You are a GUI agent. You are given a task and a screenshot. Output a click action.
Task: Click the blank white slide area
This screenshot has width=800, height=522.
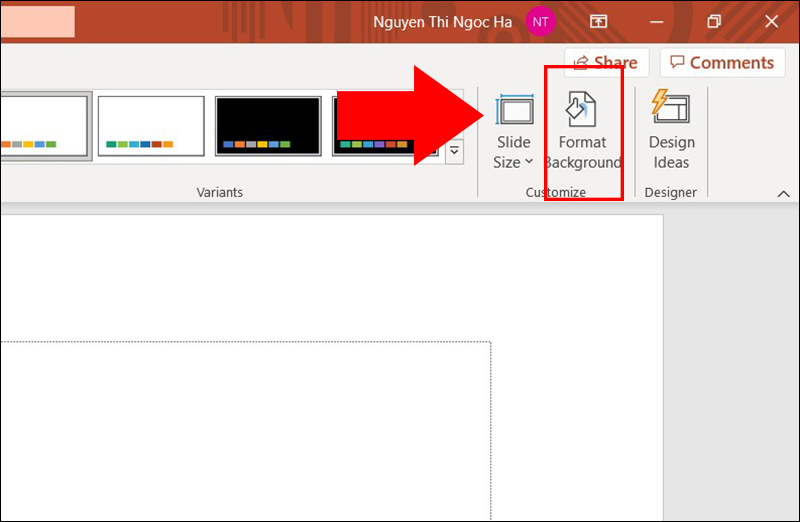point(332,276)
